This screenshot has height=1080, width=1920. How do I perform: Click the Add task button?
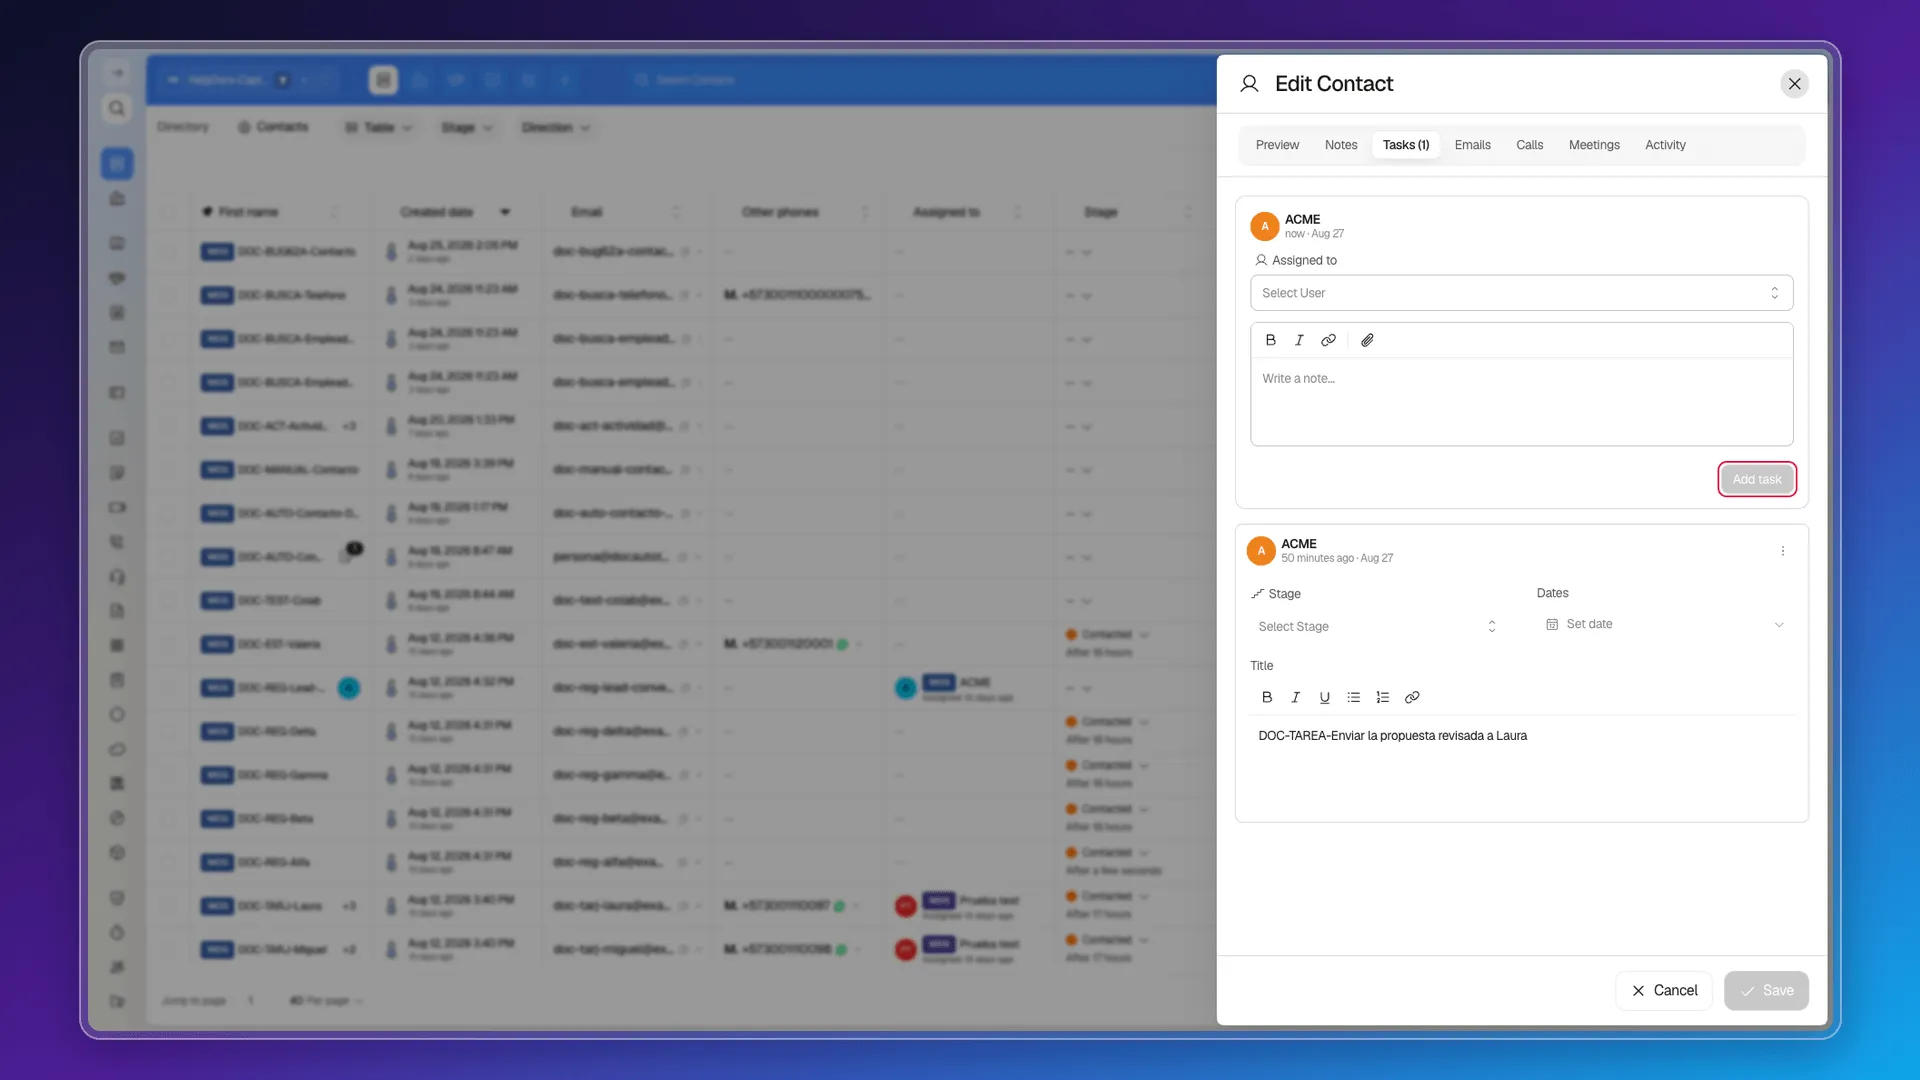coord(1757,479)
